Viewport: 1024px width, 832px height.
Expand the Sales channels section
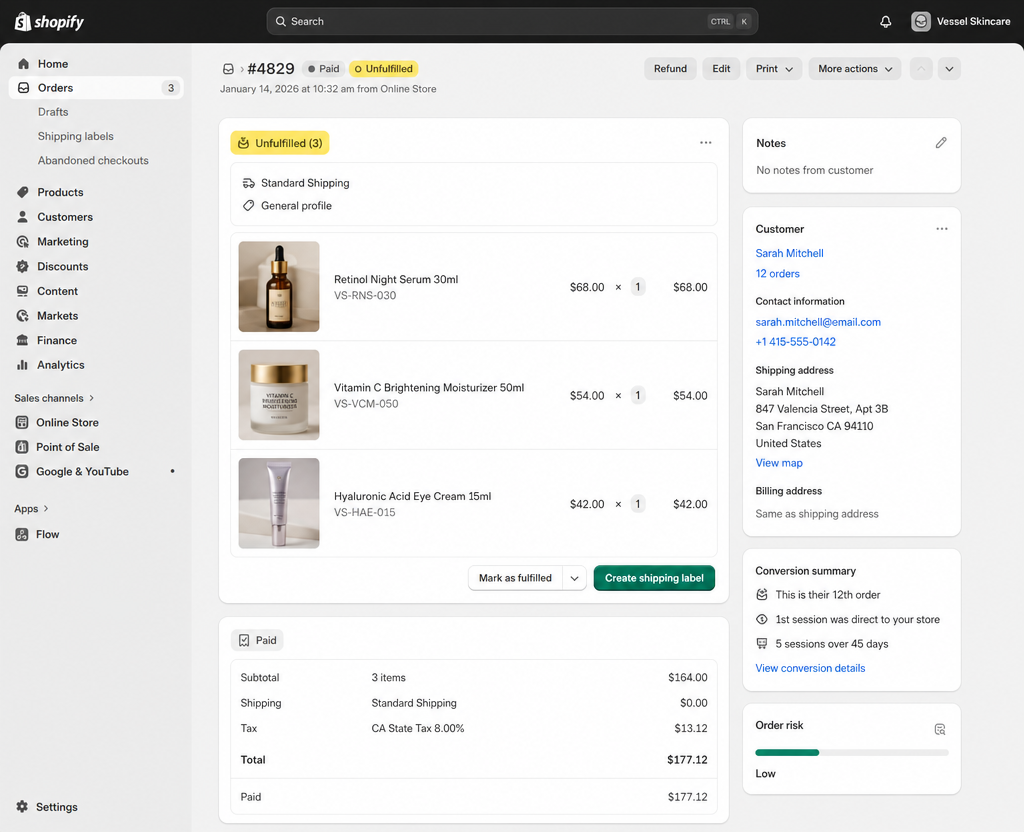point(55,398)
